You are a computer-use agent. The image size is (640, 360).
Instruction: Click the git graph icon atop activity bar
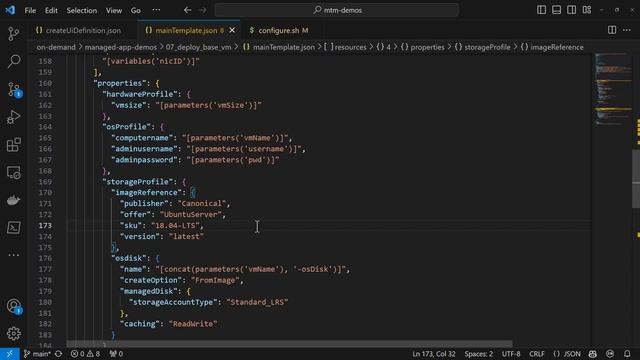pos(14,33)
